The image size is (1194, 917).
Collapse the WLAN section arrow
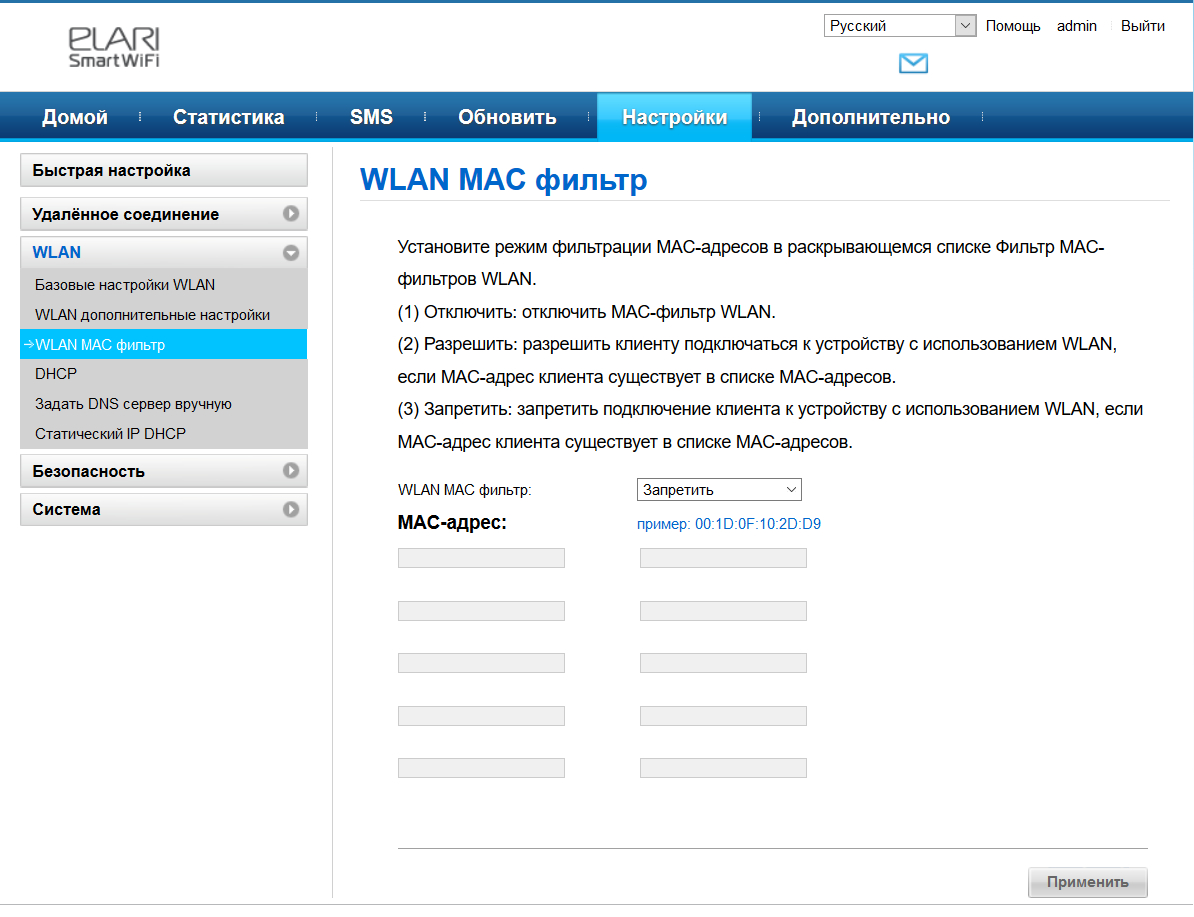point(291,253)
